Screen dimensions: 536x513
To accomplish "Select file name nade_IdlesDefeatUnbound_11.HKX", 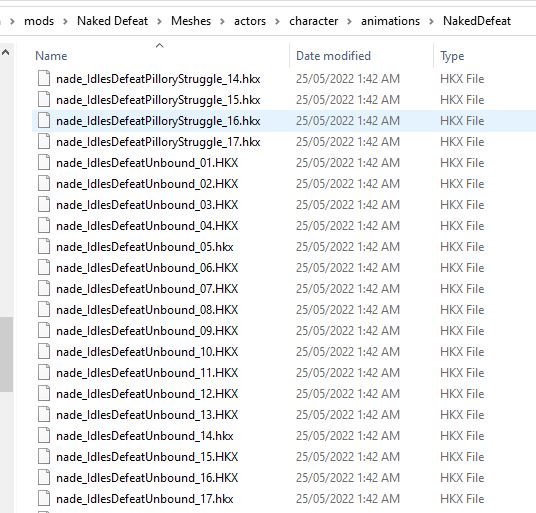I will (147, 373).
